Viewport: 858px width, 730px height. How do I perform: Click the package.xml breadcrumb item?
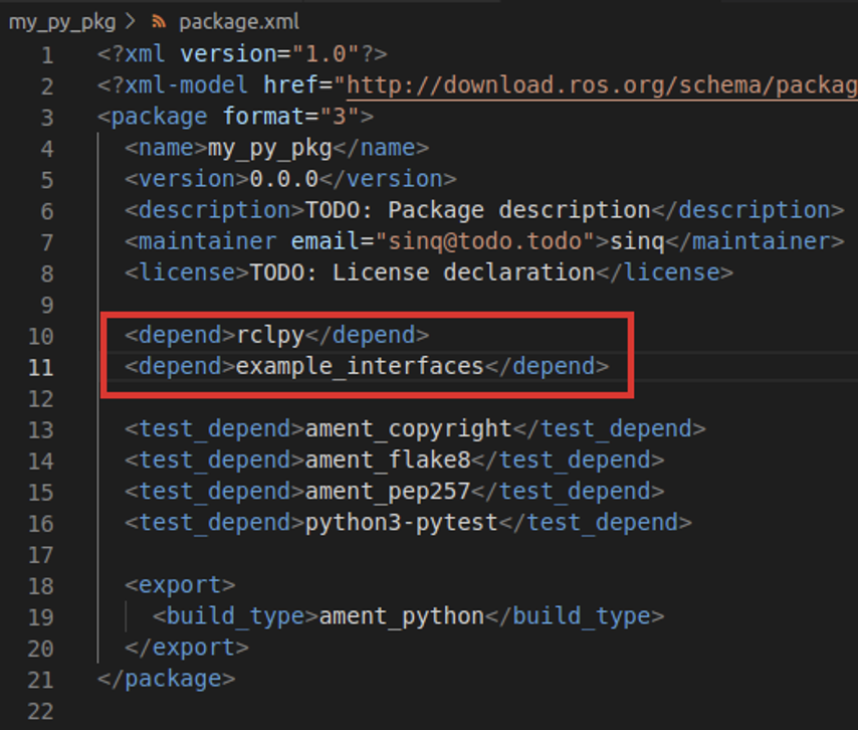(239, 22)
